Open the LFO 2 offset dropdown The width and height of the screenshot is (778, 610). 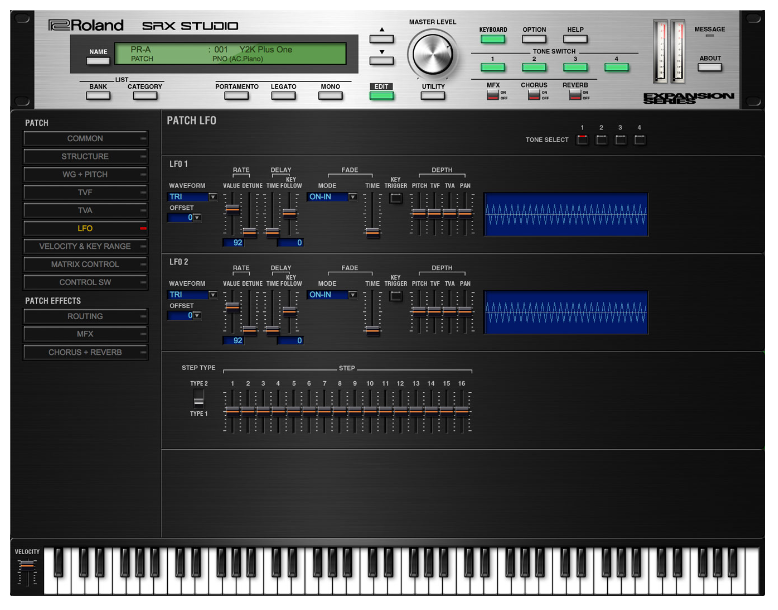(185, 315)
